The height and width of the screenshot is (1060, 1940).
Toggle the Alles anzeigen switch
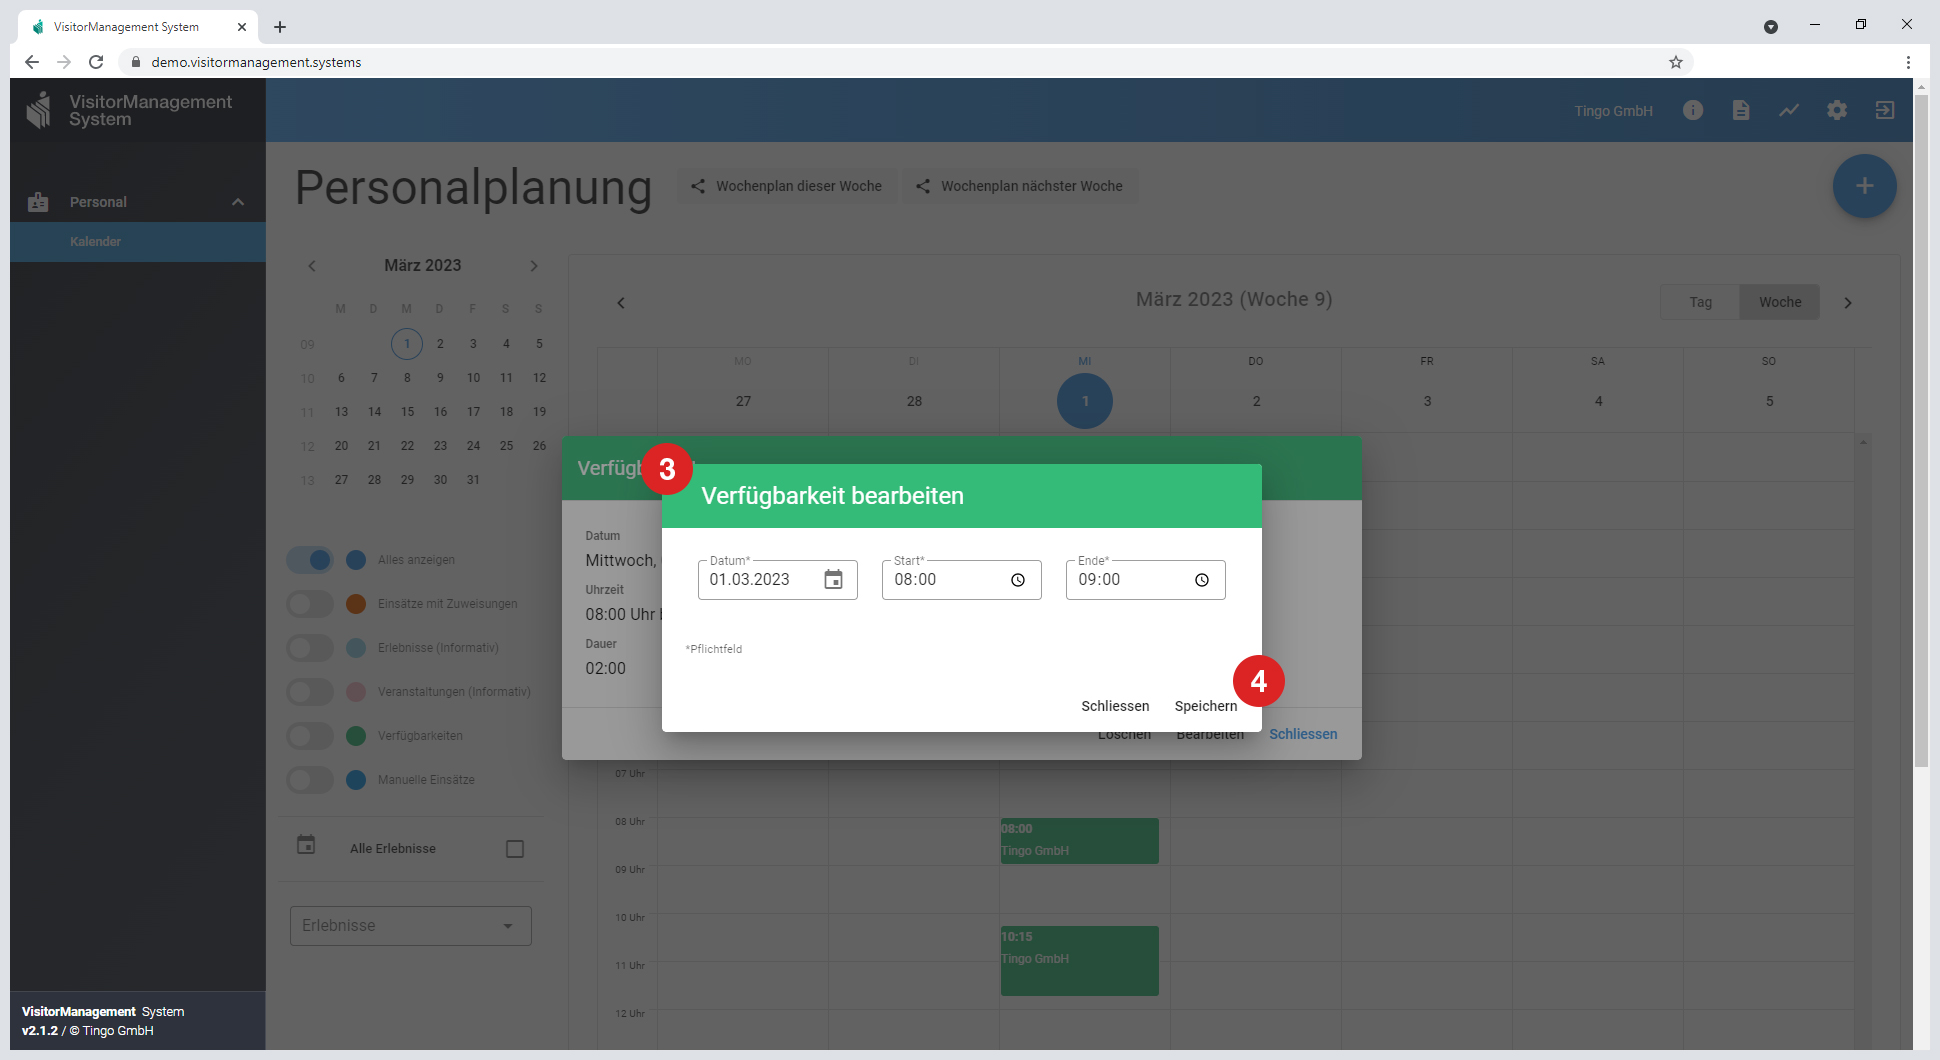click(310, 560)
